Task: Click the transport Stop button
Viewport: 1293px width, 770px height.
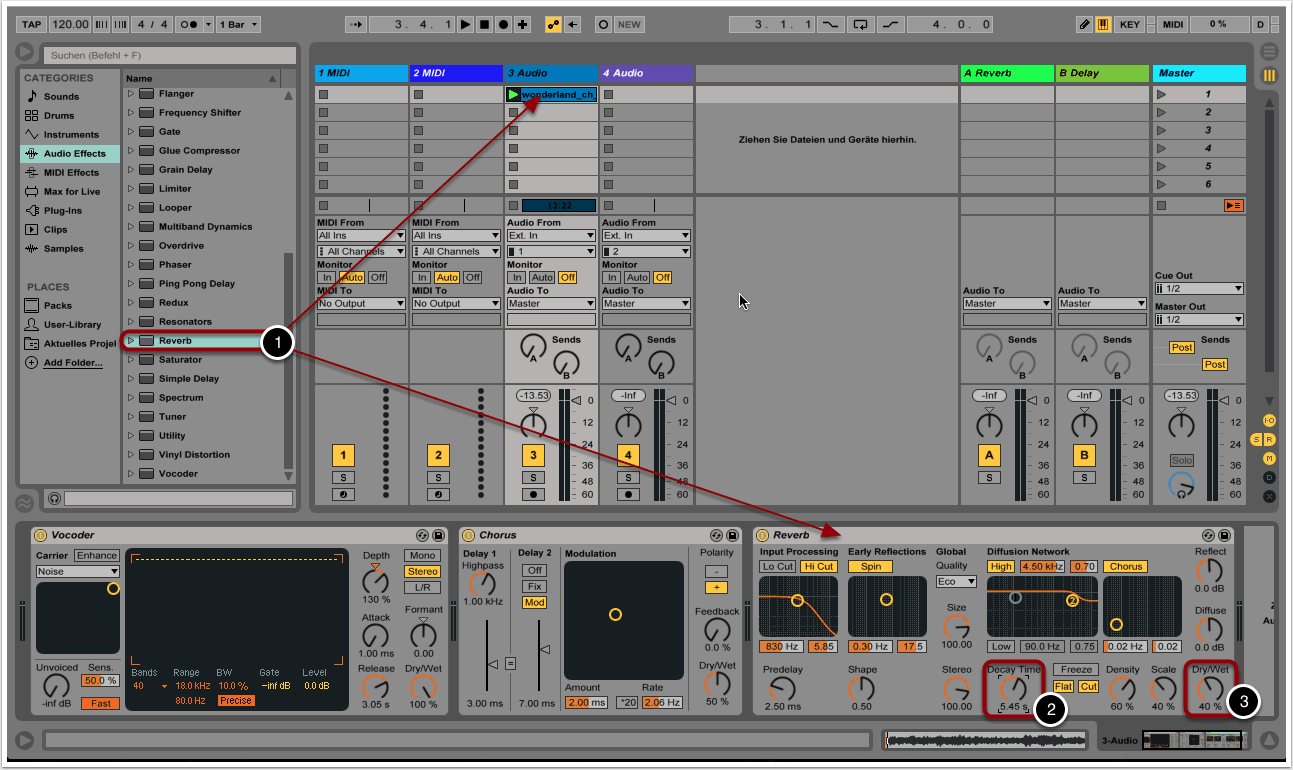Action: [485, 24]
